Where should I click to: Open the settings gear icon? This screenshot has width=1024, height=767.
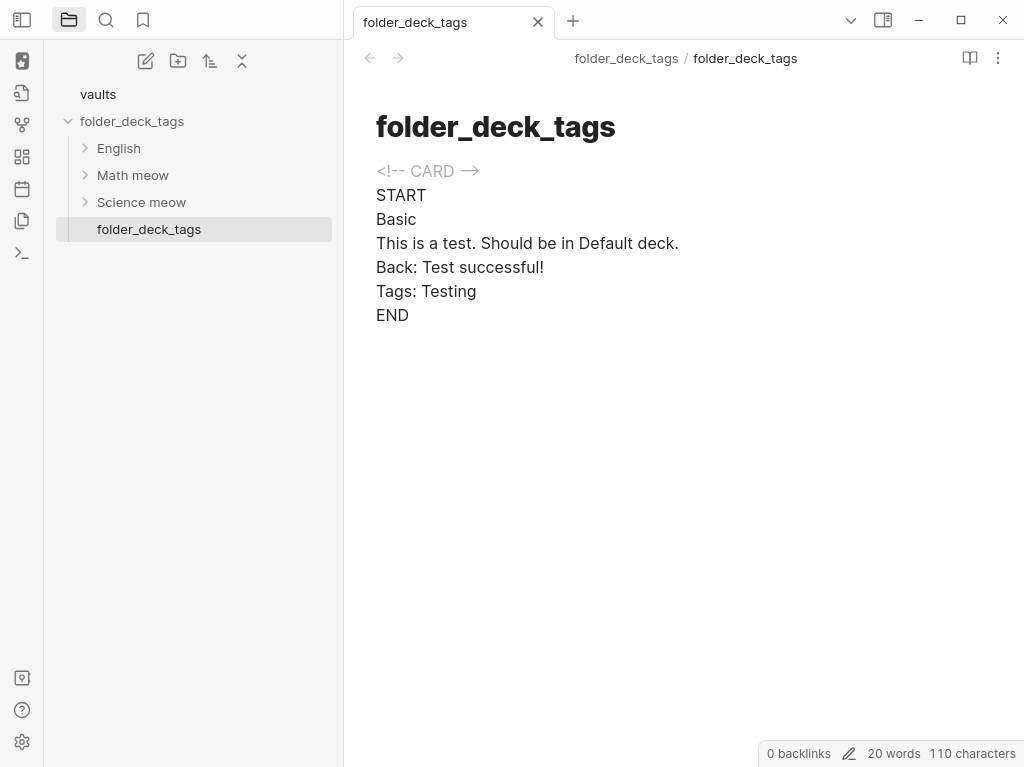(x=22, y=742)
